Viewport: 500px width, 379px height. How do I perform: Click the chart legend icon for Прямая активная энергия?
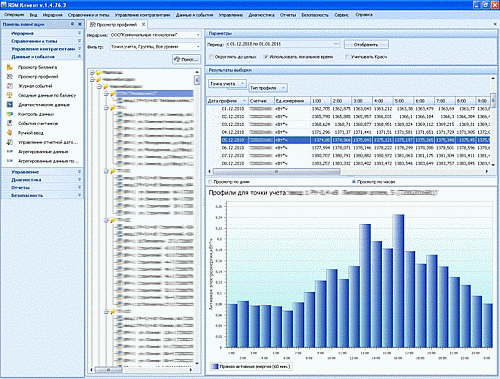pyautogui.click(x=215, y=367)
